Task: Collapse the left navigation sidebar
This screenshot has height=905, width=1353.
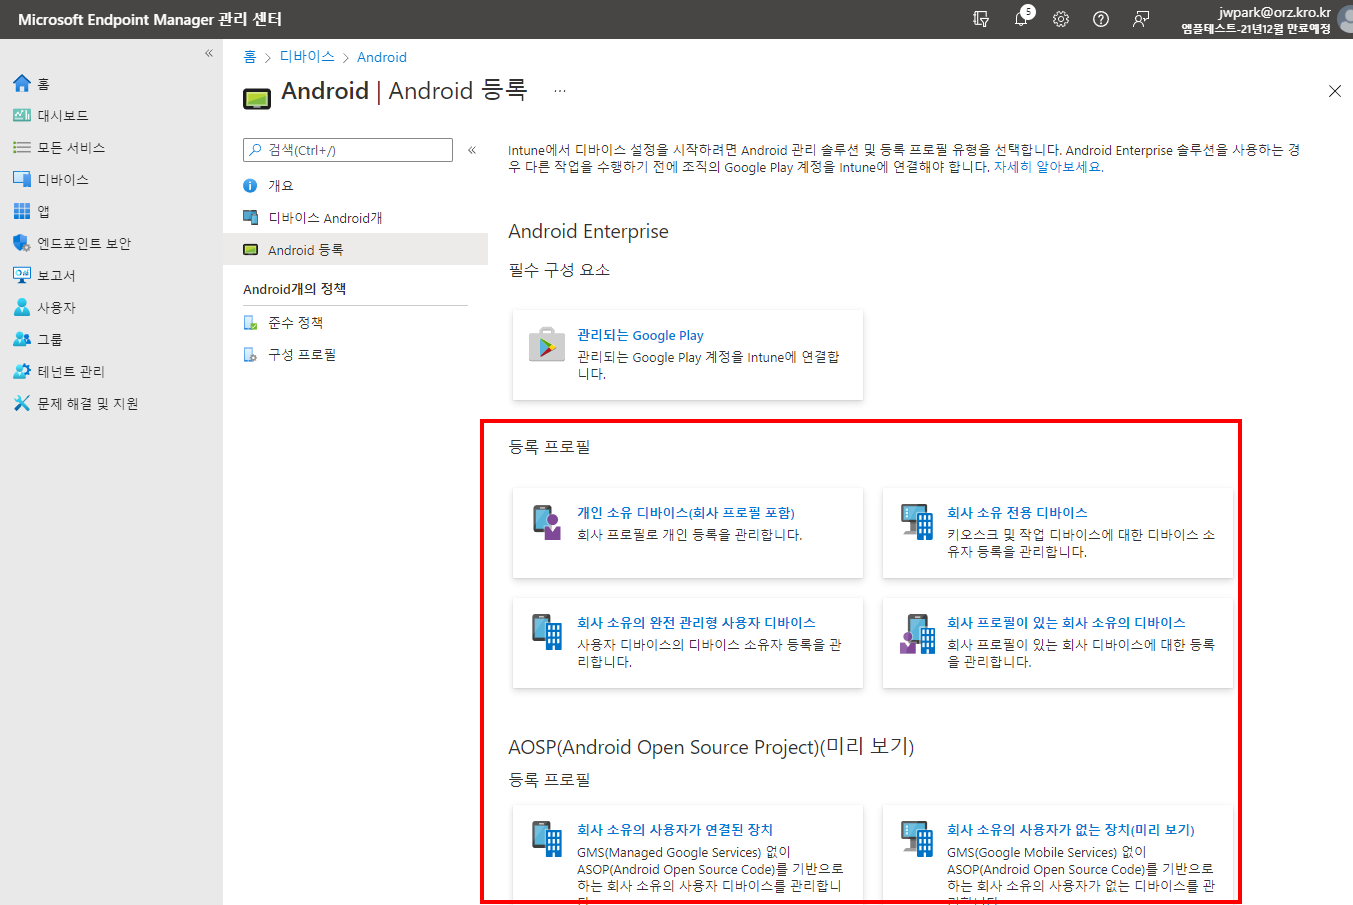Action: (209, 53)
